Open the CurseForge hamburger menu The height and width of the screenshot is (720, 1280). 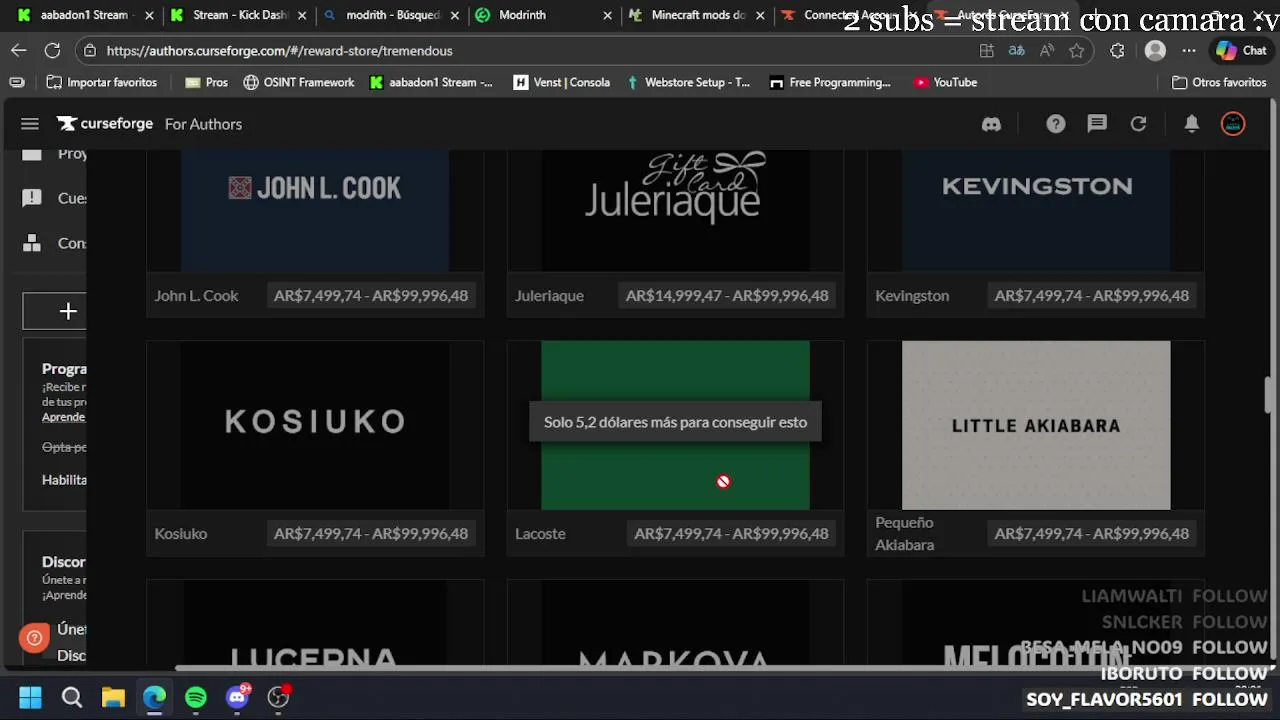coord(30,124)
